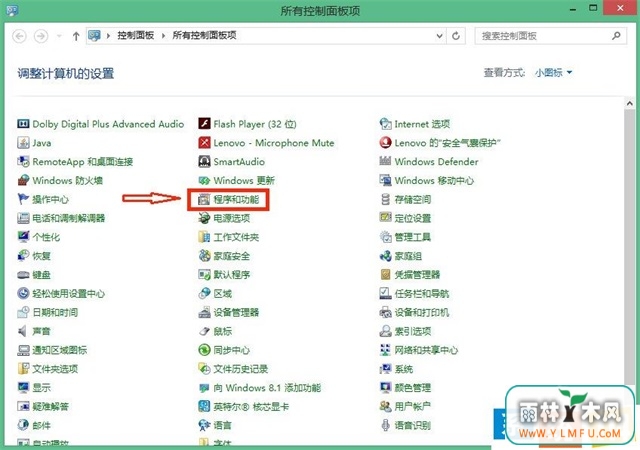Image resolution: width=640 pixels, height=450 pixels.
Task: Click the Windows 更新 icon
Action: click(204, 180)
